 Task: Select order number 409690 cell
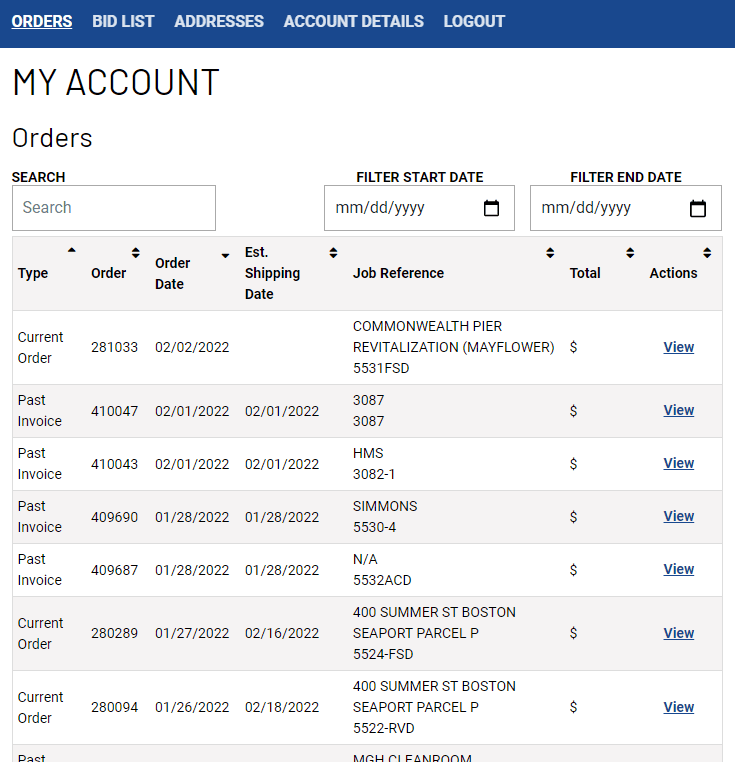click(x=114, y=517)
